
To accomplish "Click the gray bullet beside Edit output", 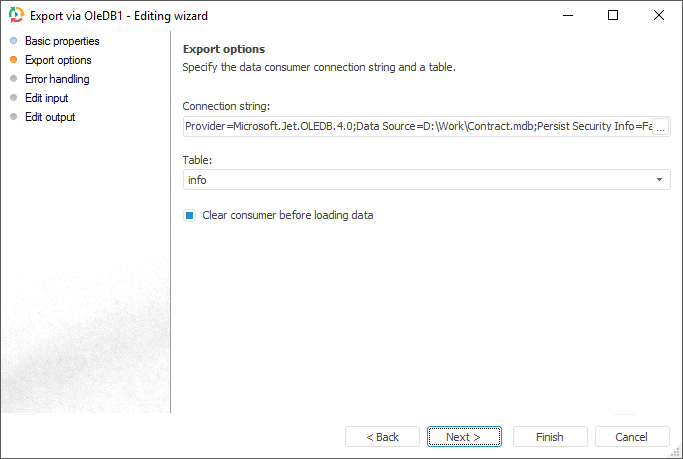I will [13, 117].
